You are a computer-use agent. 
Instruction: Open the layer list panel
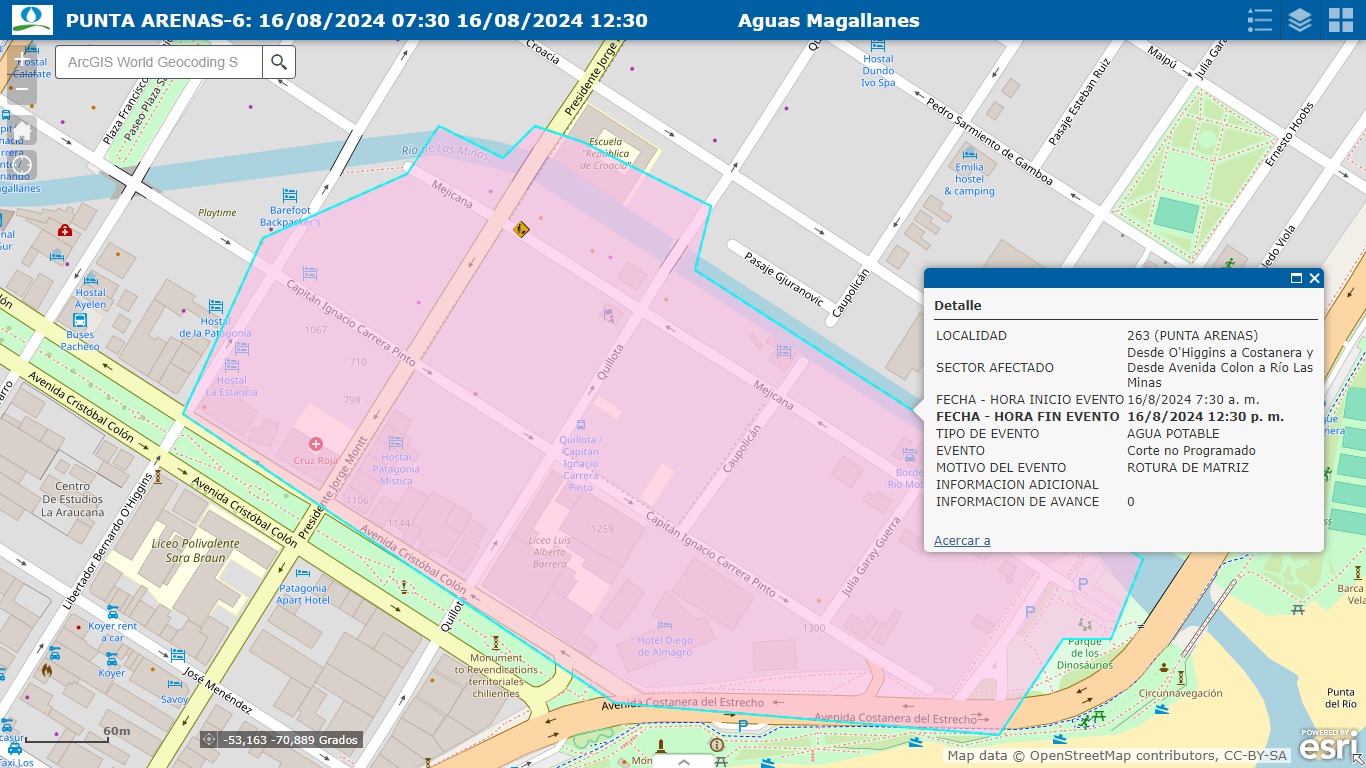(x=1300, y=20)
